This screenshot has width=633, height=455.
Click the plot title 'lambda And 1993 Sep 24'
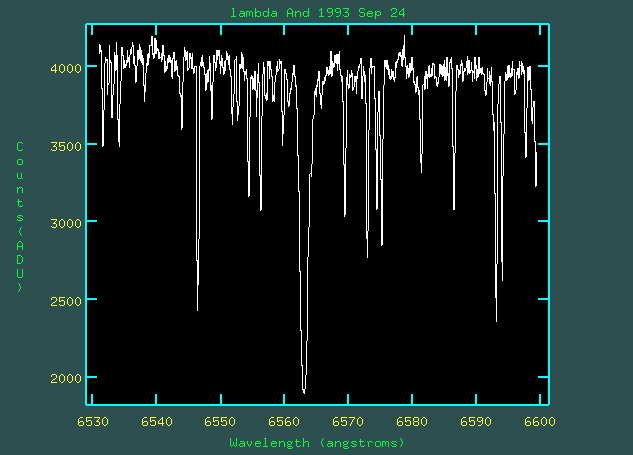pos(317,13)
